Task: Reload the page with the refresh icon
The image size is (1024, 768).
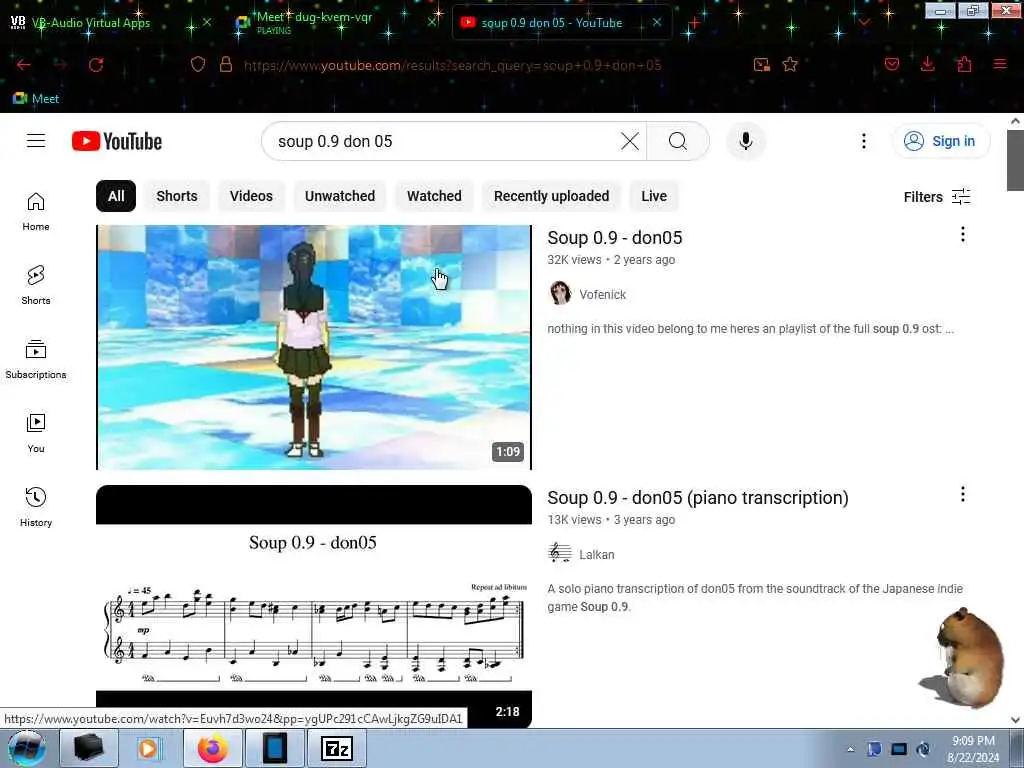Action: tap(96, 65)
